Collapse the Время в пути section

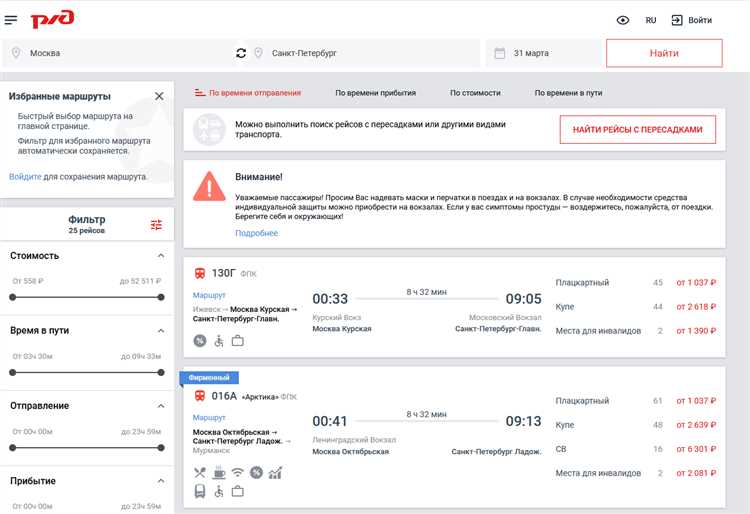161,330
